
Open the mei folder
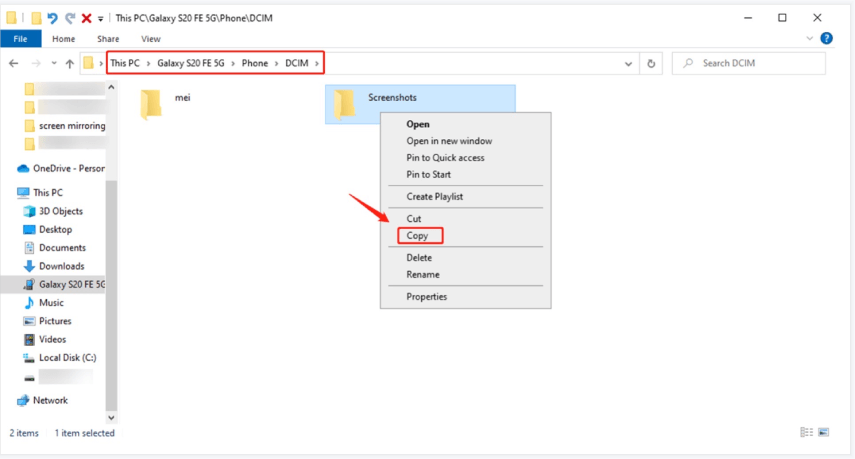point(152,103)
